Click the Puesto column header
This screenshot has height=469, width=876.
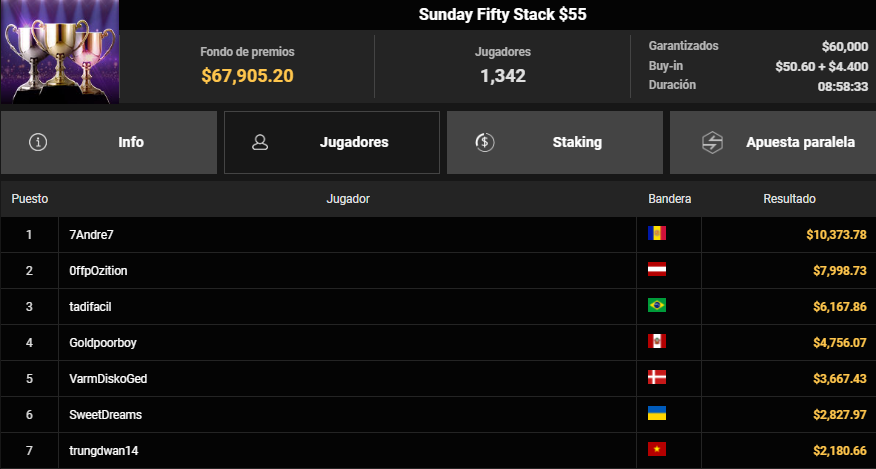(30, 199)
